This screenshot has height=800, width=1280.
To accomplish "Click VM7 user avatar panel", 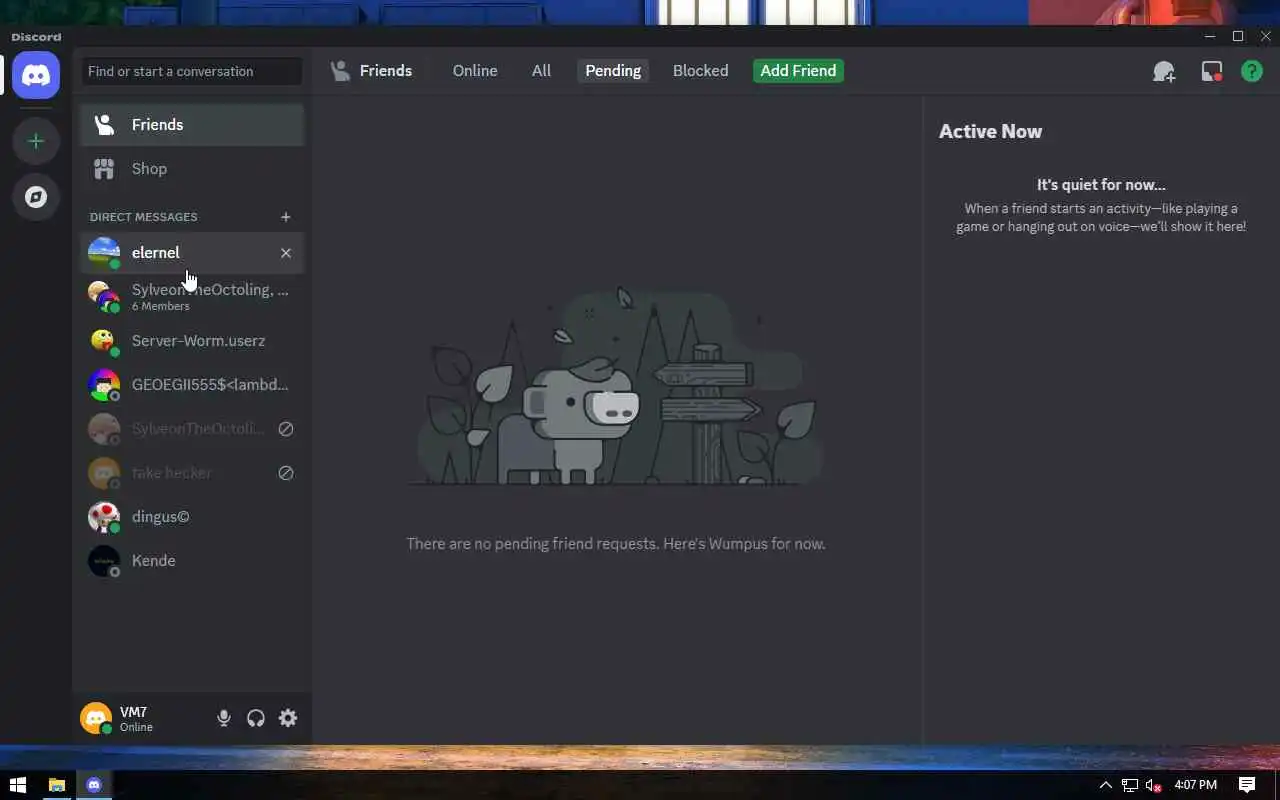I will 96,718.
